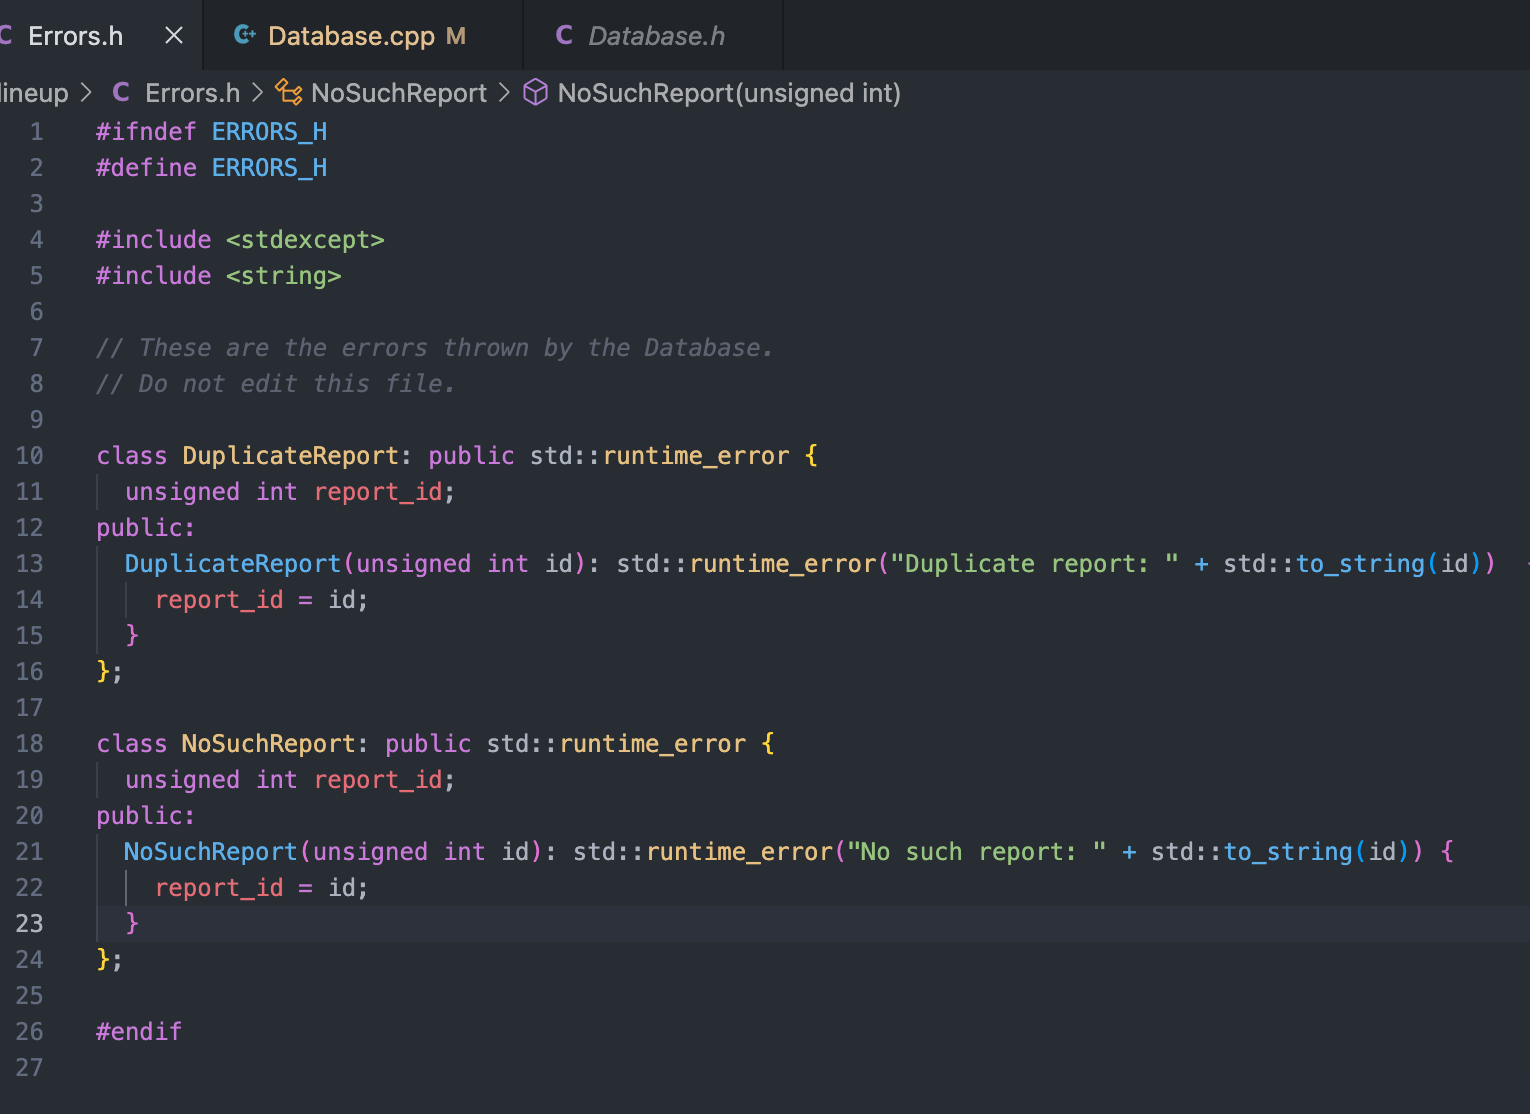This screenshot has width=1530, height=1114.
Task: Click the 'class DuplicateReport' declaration line
Action: (x=457, y=456)
